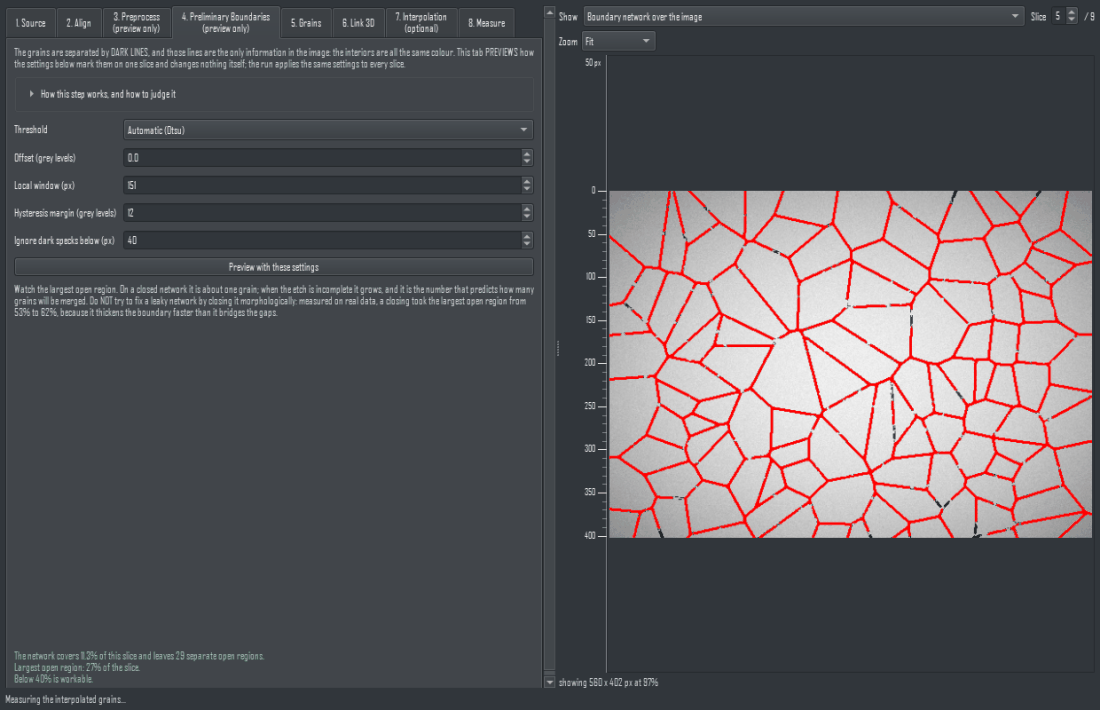Image resolution: width=1100 pixels, height=710 pixels.
Task: Click the Local window (px) value field
Action: pyautogui.click(x=323, y=185)
